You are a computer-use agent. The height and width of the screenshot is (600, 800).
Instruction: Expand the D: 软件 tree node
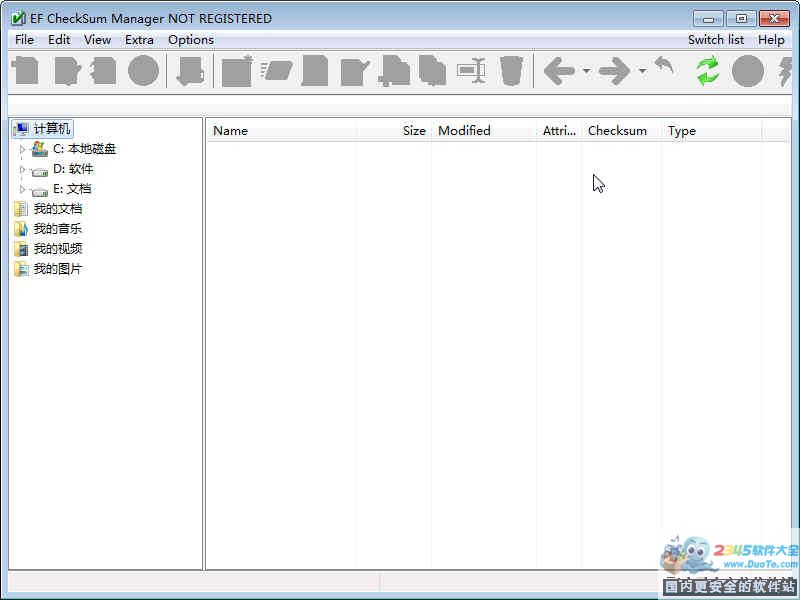tap(22, 169)
